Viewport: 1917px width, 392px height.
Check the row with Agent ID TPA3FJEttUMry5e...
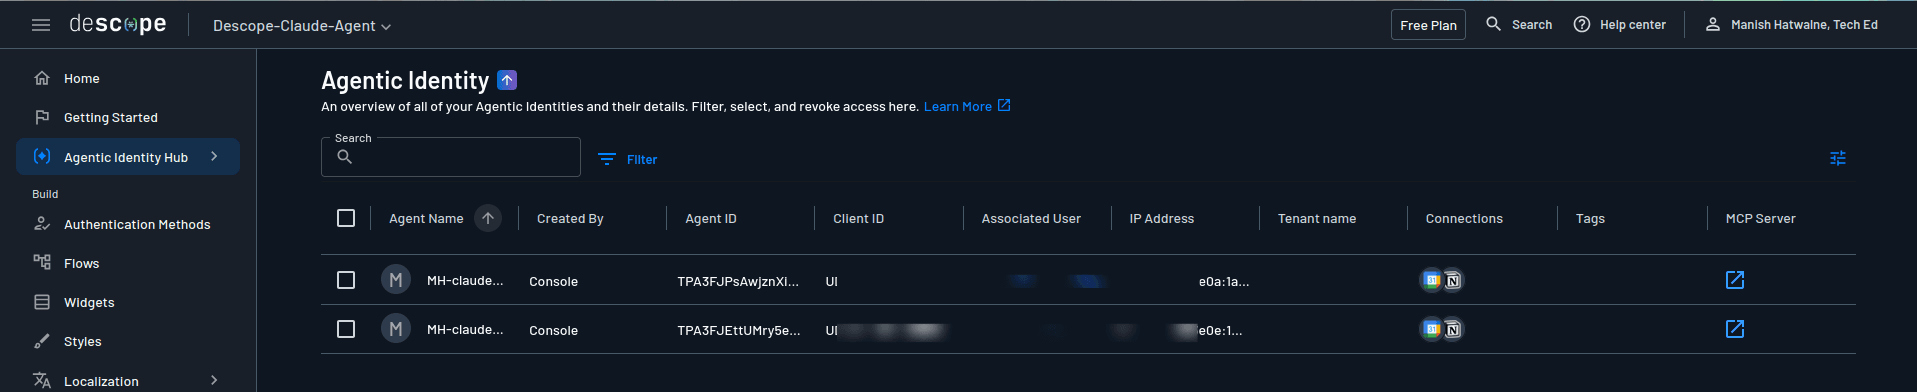346,329
